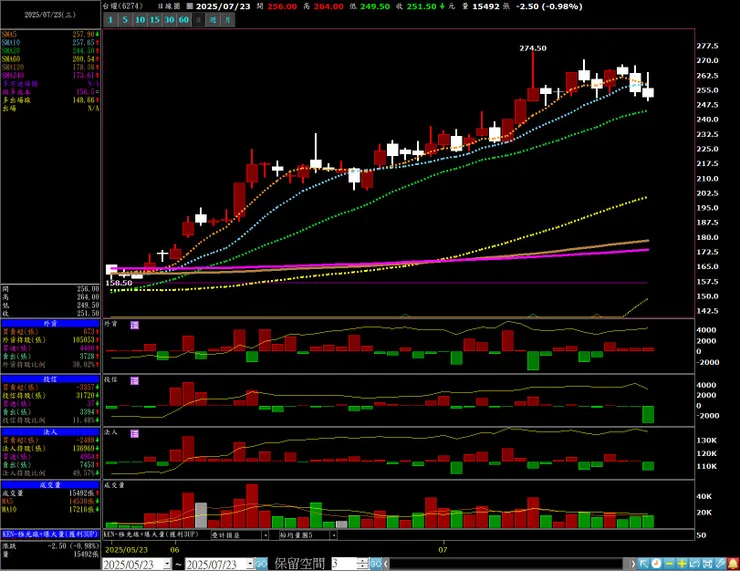Click the SMA10 legend row
Screen dimensions: 740x571
click(50, 42)
